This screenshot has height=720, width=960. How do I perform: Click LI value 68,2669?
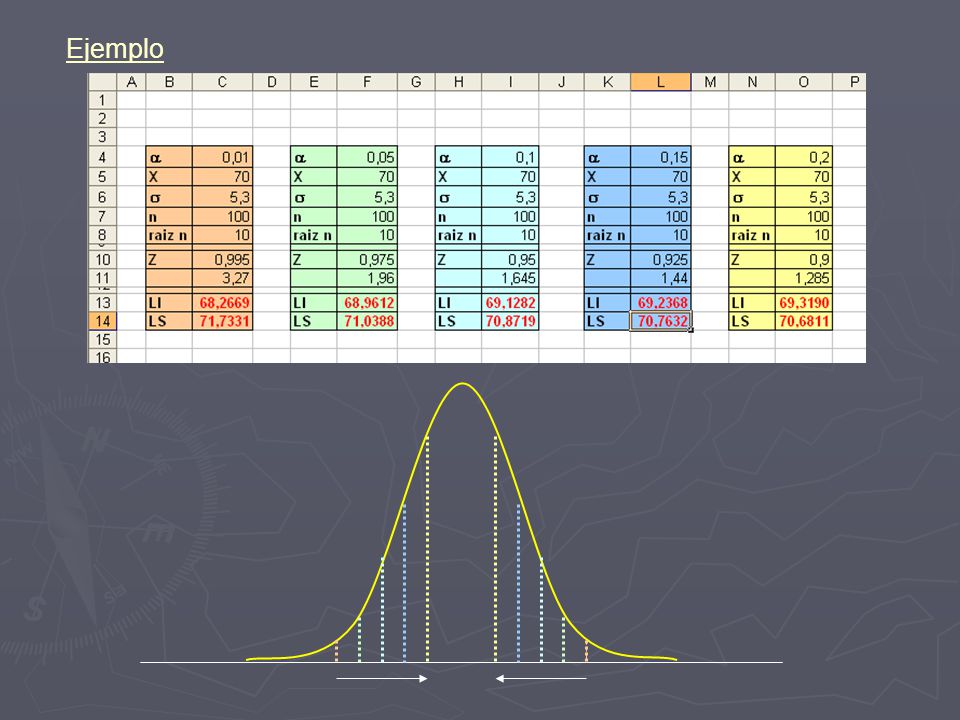(x=222, y=302)
